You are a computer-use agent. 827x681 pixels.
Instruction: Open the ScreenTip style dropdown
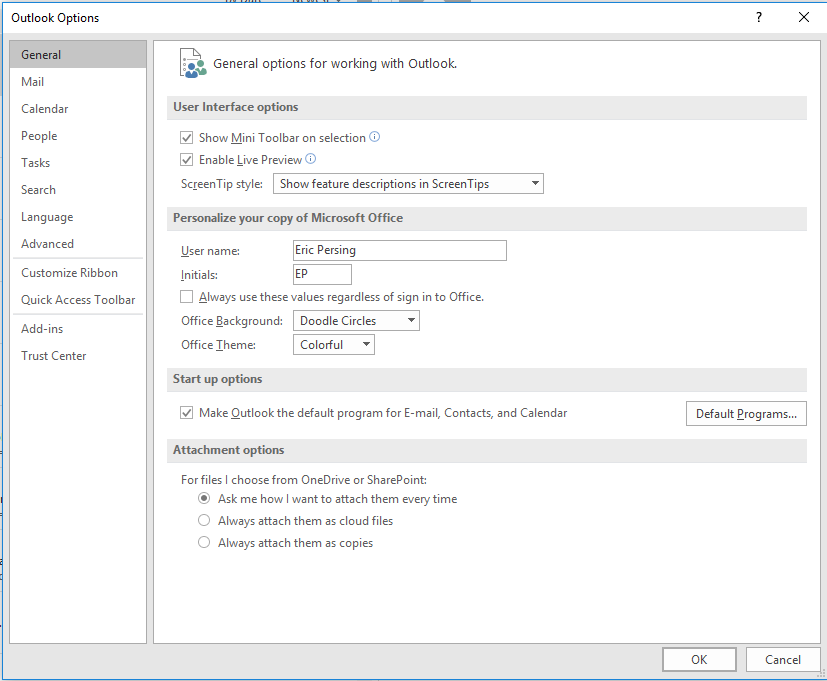coord(408,184)
